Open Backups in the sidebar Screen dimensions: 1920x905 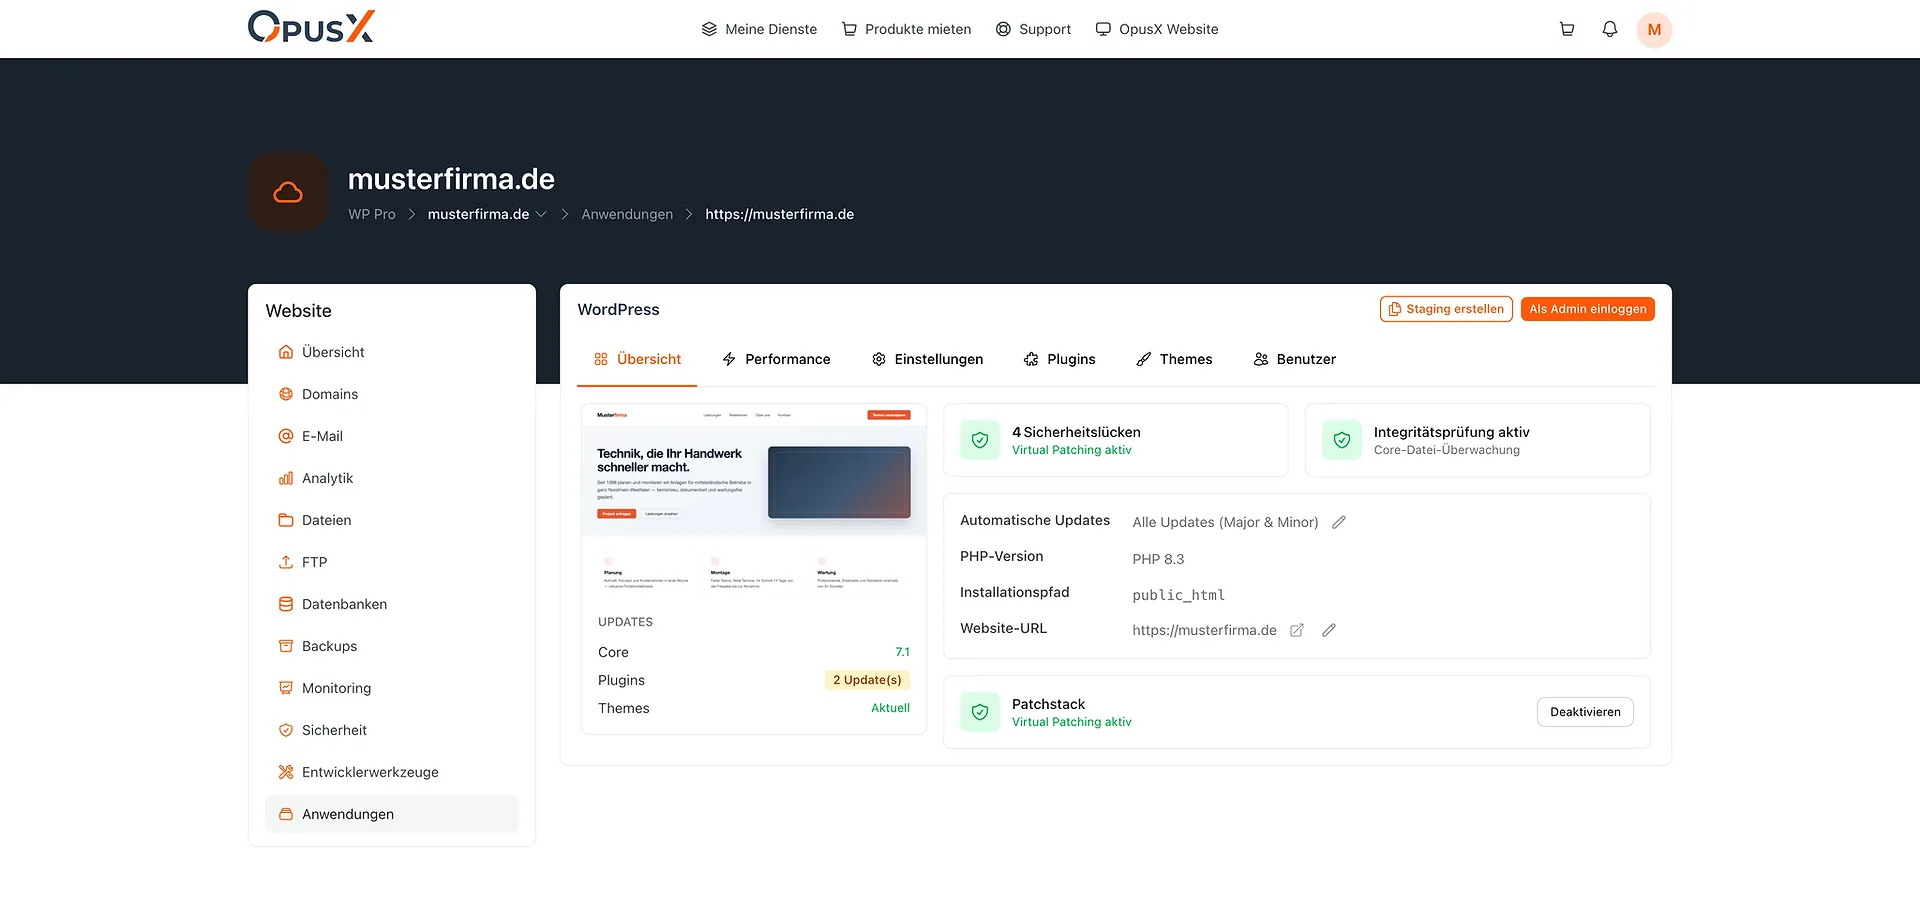click(392, 646)
